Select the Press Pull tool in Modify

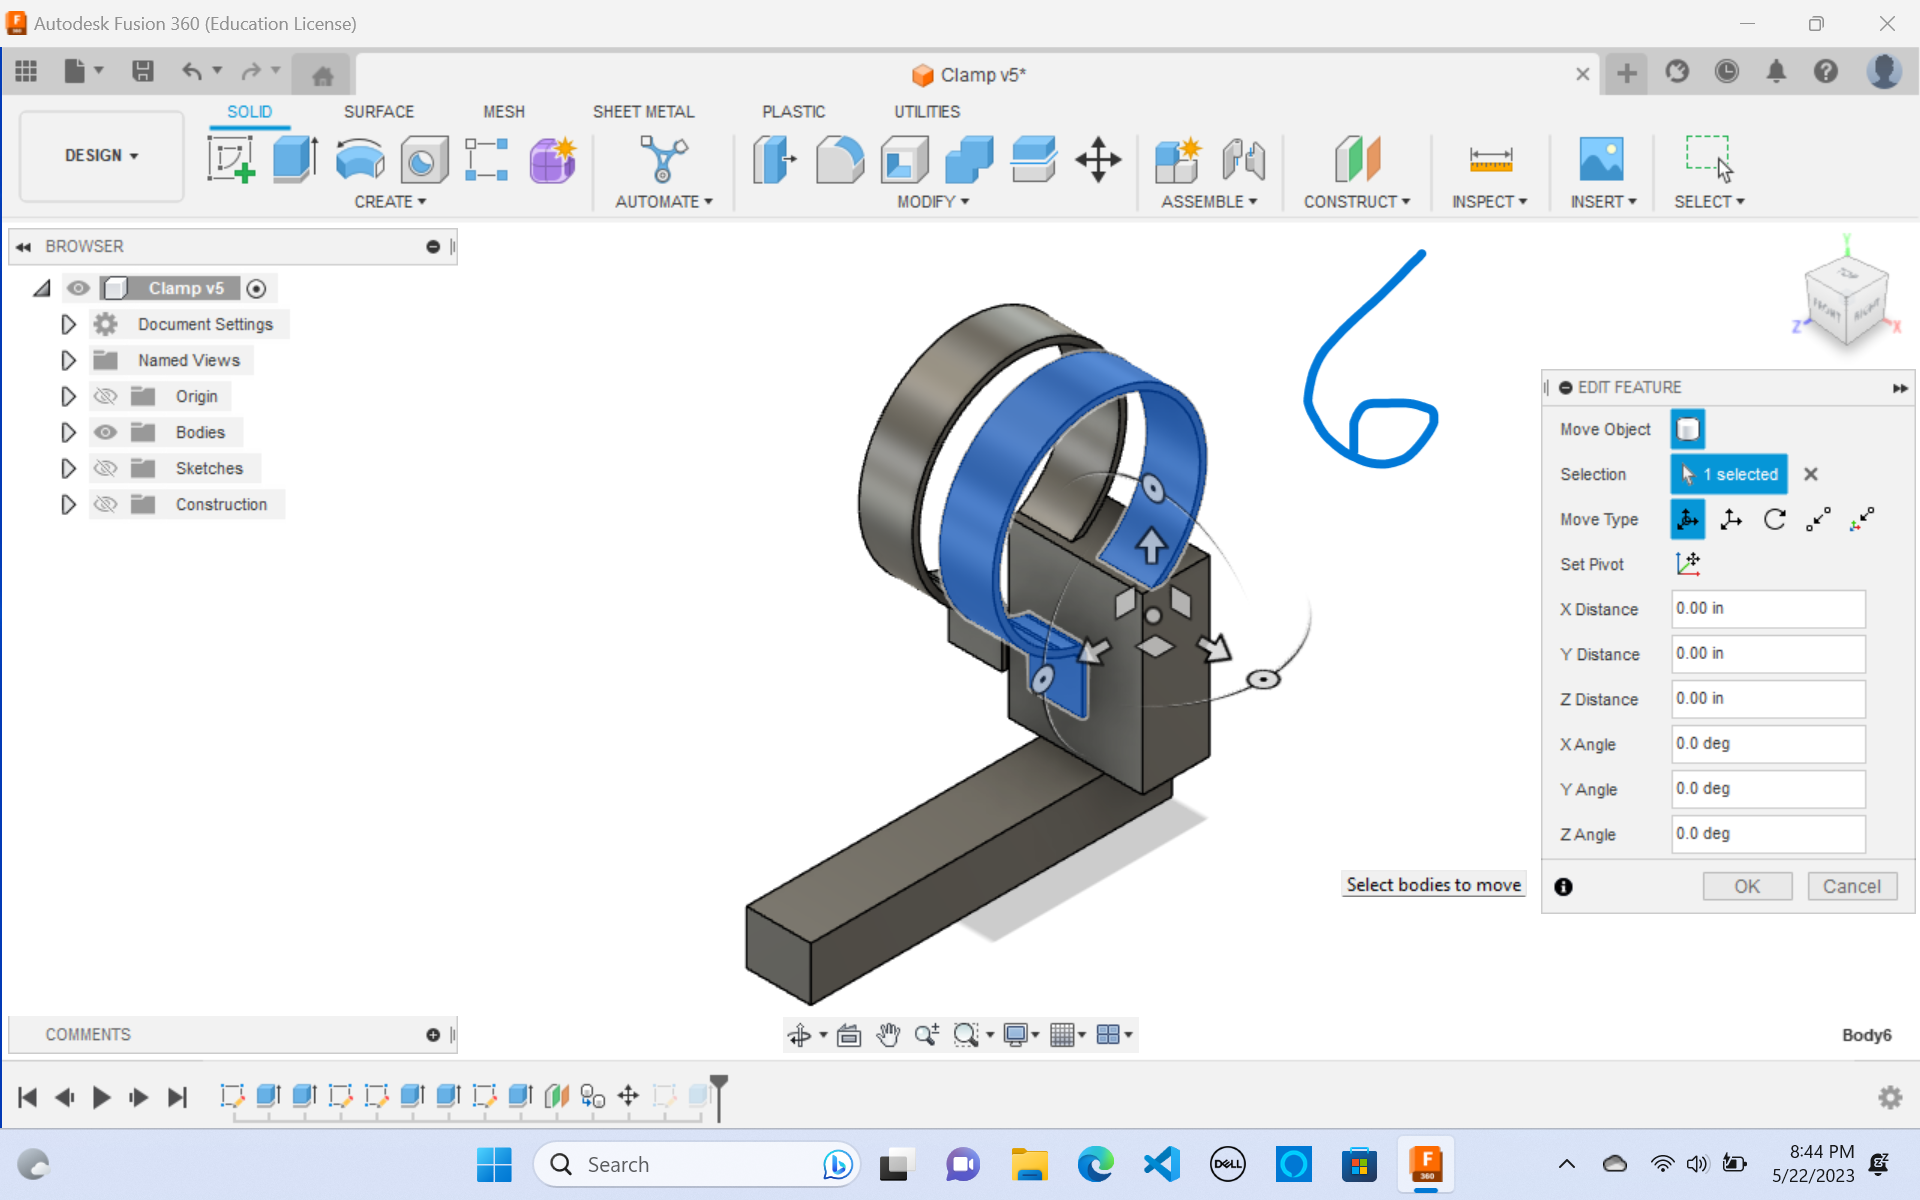point(775,160)
